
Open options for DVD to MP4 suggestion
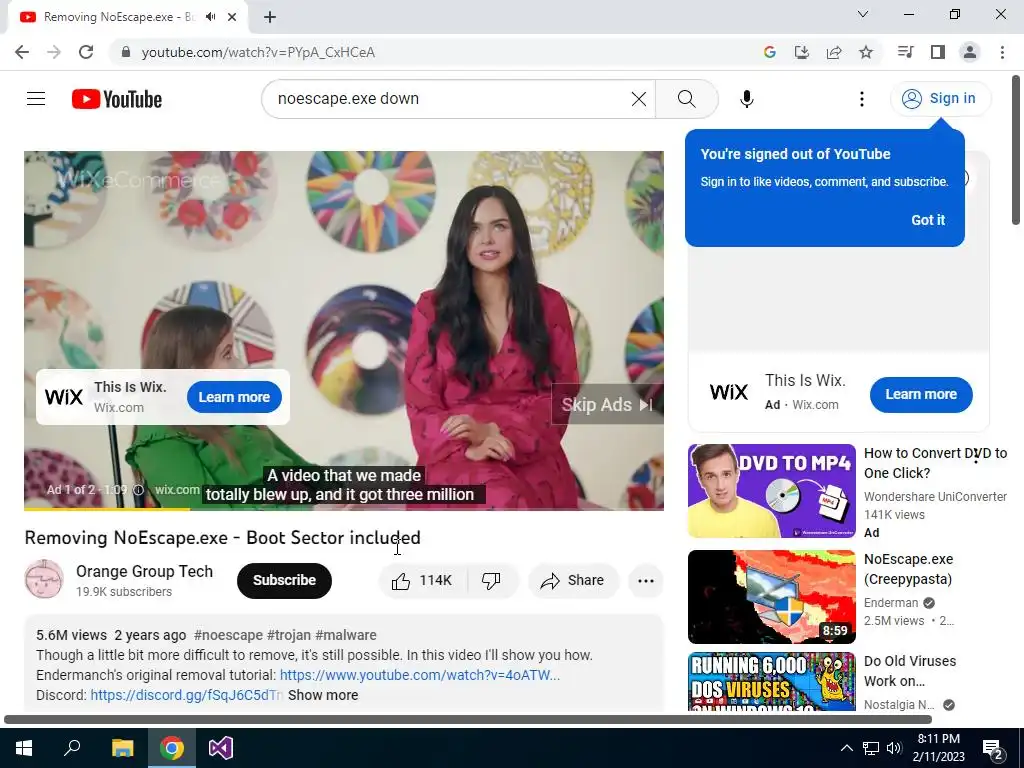(976, 456)
